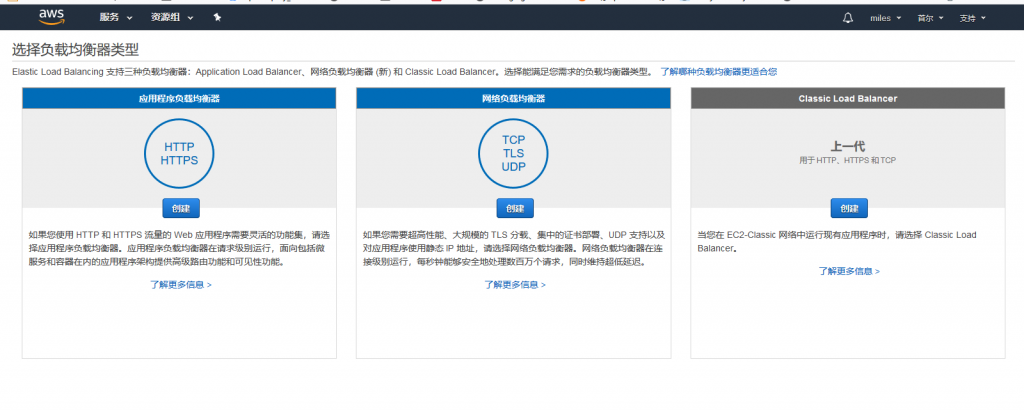The height and width of the screenshot is (410, 1024).
Task: Open the notifications bell icon
Action: point(848,18)
